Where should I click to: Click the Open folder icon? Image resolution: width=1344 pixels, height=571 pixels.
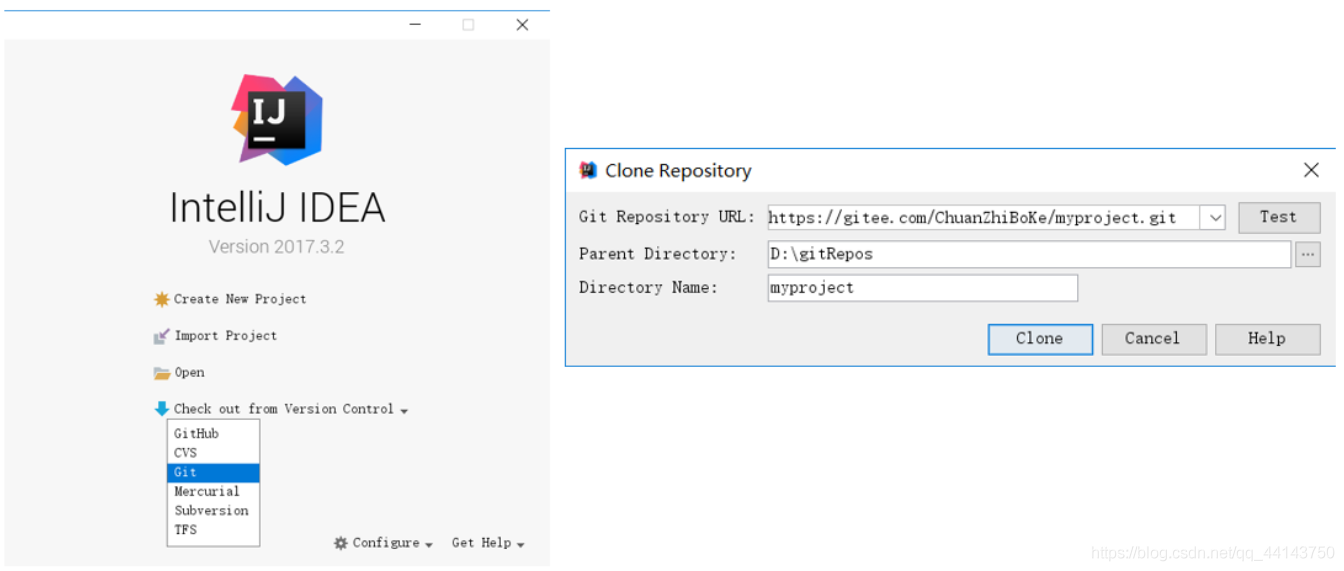[x=161, y=373]
